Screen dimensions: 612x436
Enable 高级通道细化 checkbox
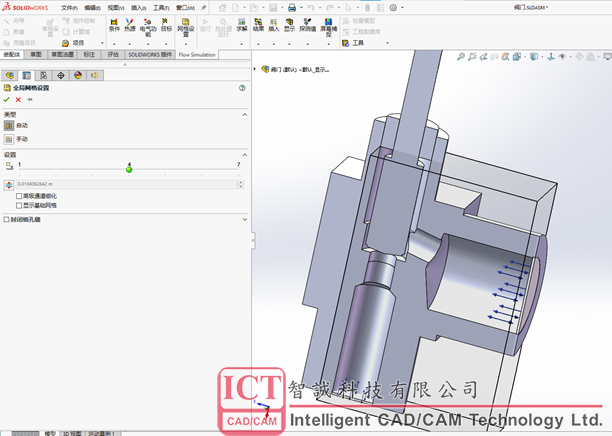pyautogui.click(x=19, y=196)
